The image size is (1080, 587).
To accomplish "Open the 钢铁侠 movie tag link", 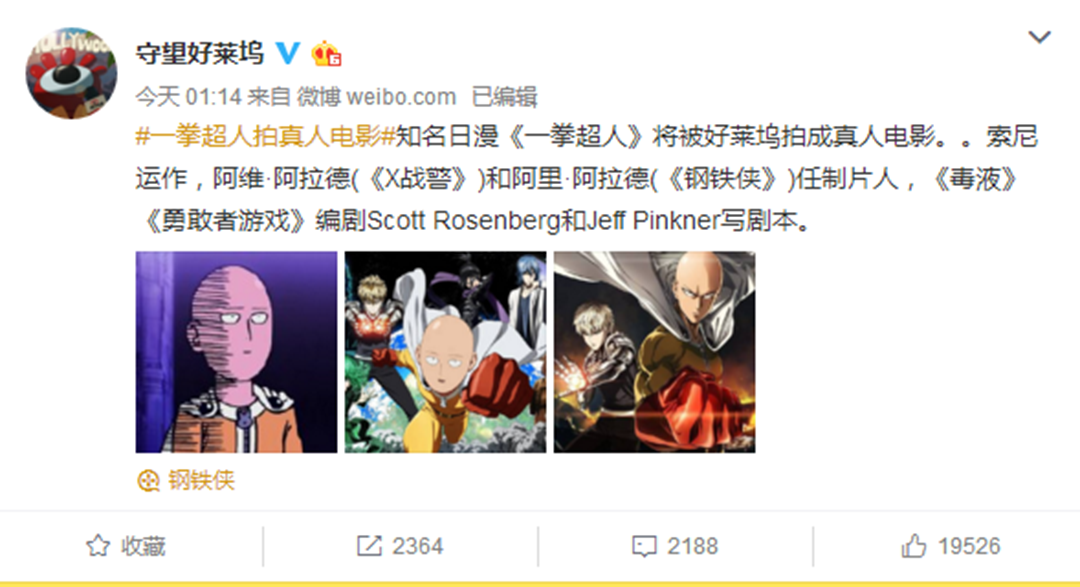I will click(201, 480).
